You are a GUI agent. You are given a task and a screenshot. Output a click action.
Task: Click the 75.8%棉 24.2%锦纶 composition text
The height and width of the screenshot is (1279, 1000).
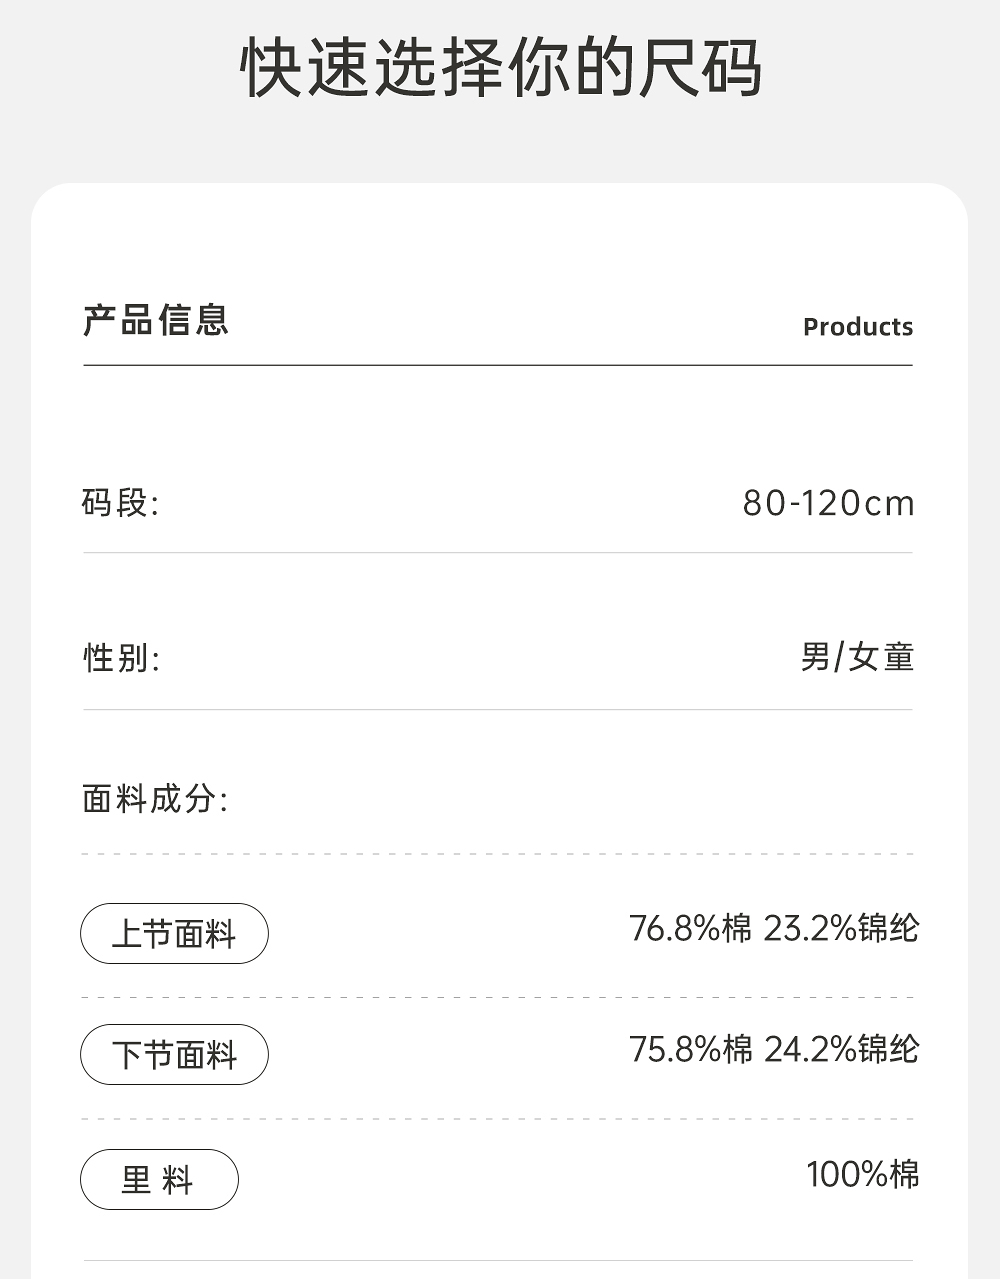click(773, 1050)
